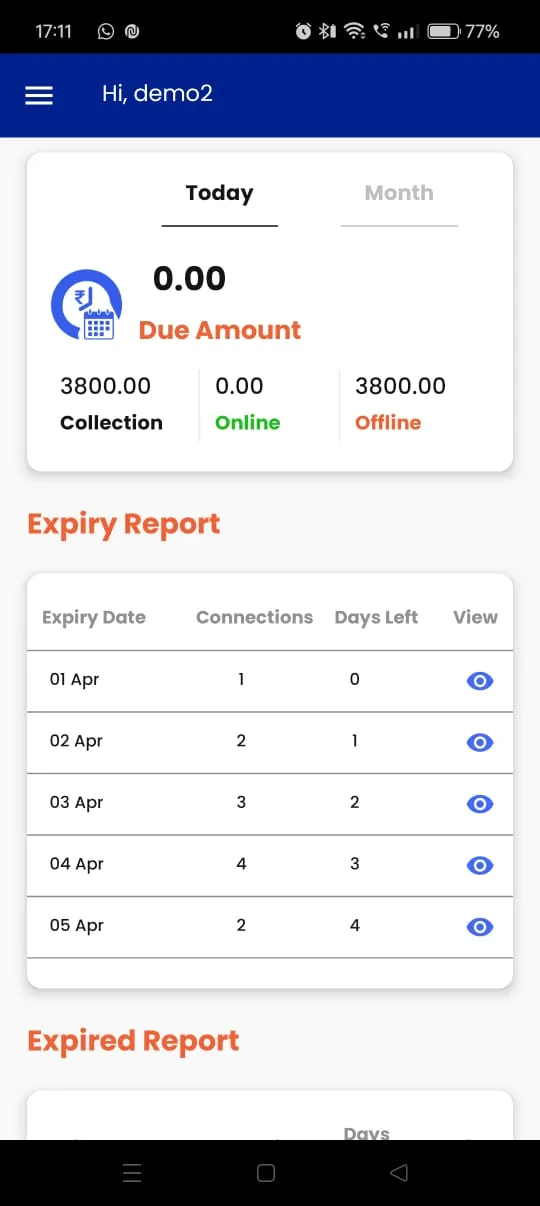Open Android recent apps button
This screenshot has height=1206, width=540.
tap(132, 1173)
